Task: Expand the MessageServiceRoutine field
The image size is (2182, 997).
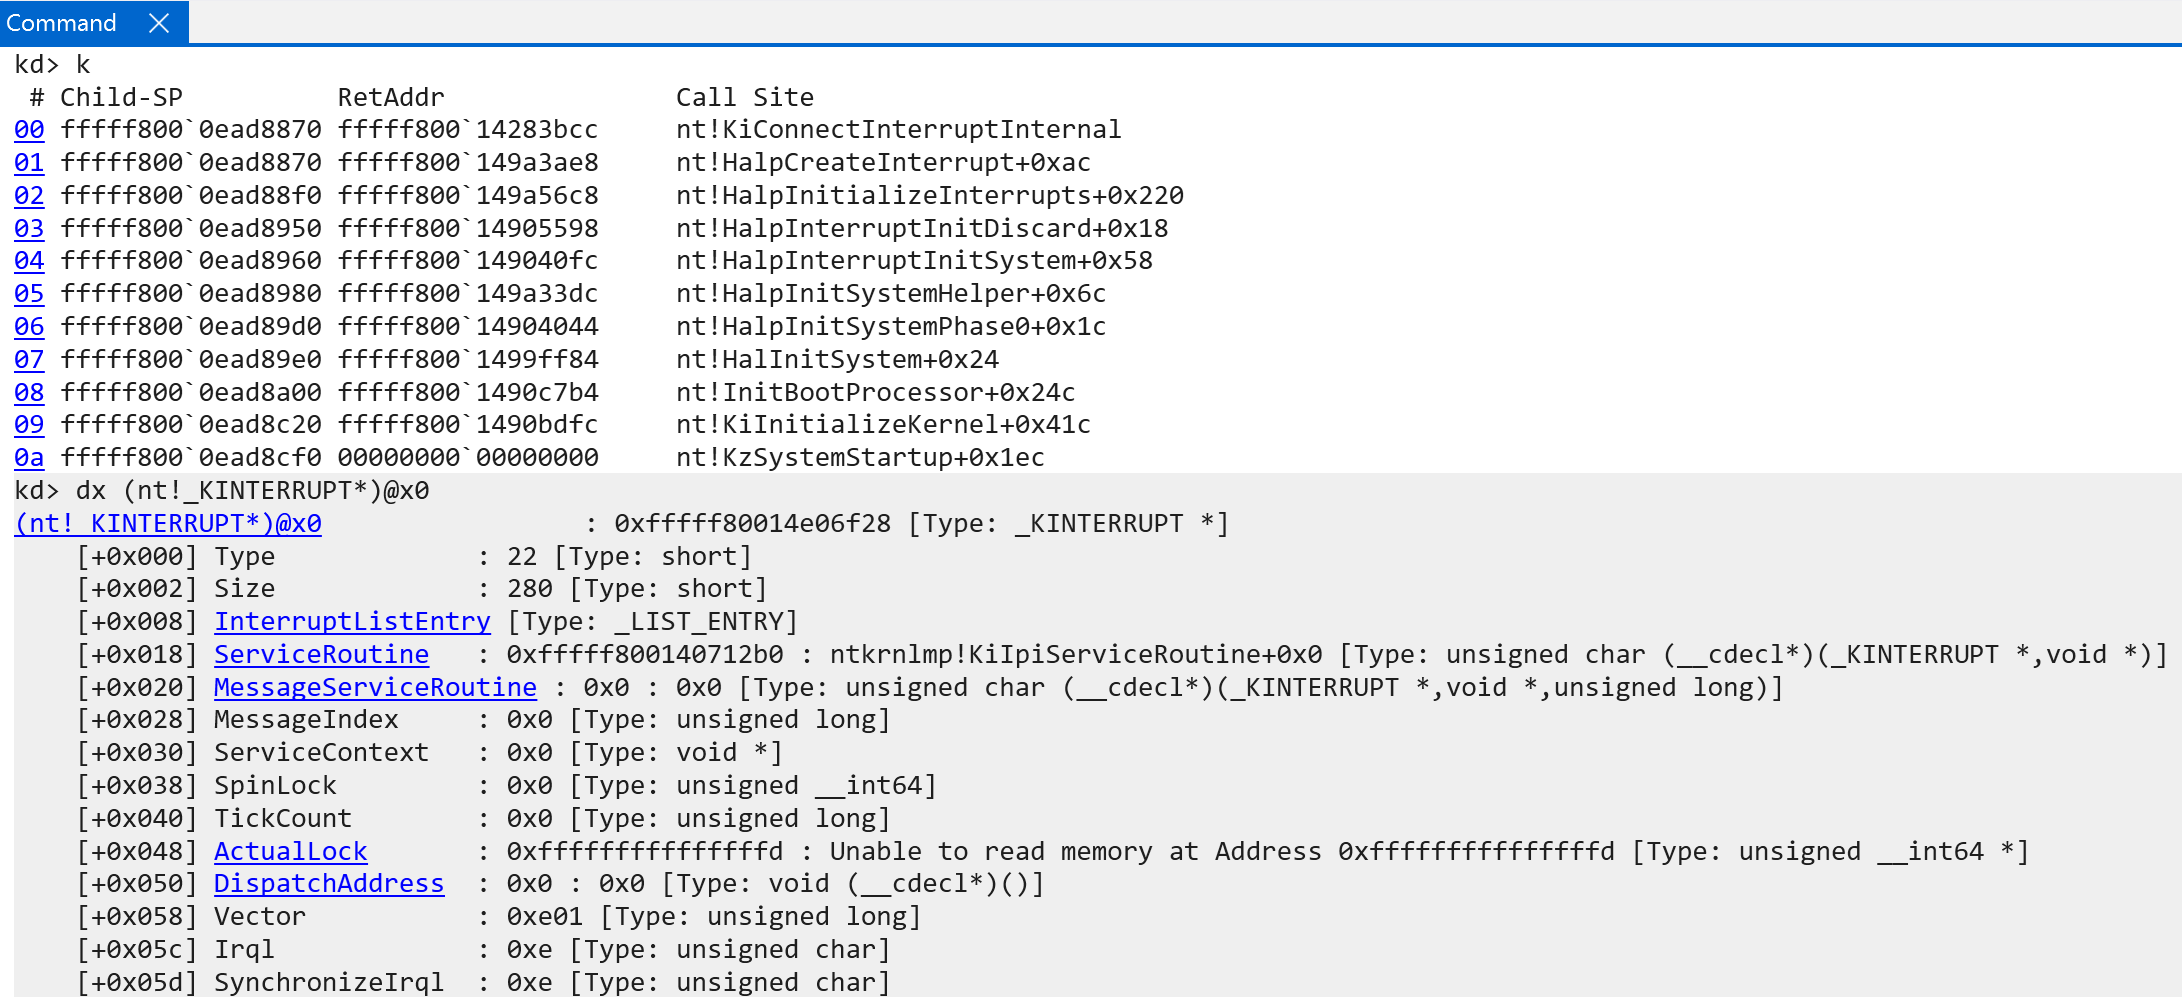Action: coord(375,688)
